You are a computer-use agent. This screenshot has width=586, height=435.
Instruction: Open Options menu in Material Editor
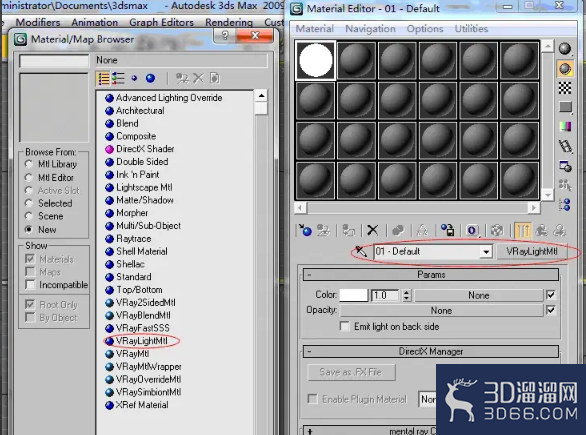point(425,29)
